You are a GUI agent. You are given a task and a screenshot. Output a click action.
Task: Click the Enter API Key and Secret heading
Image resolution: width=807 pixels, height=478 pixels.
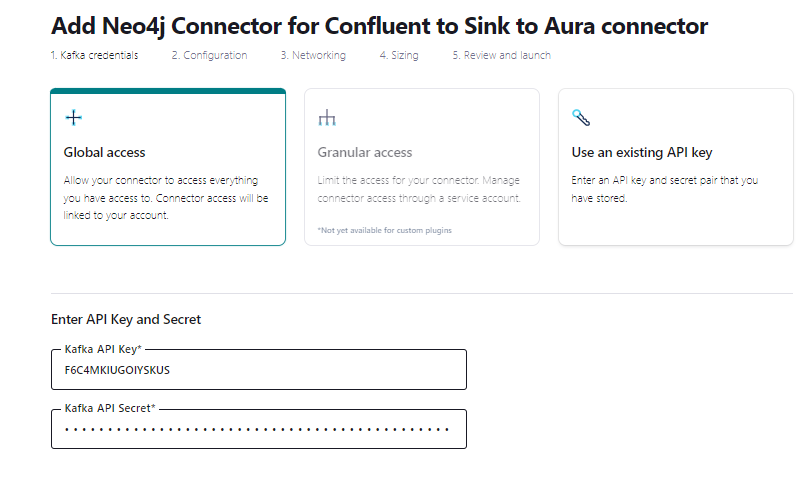click(x=126, y=320)
